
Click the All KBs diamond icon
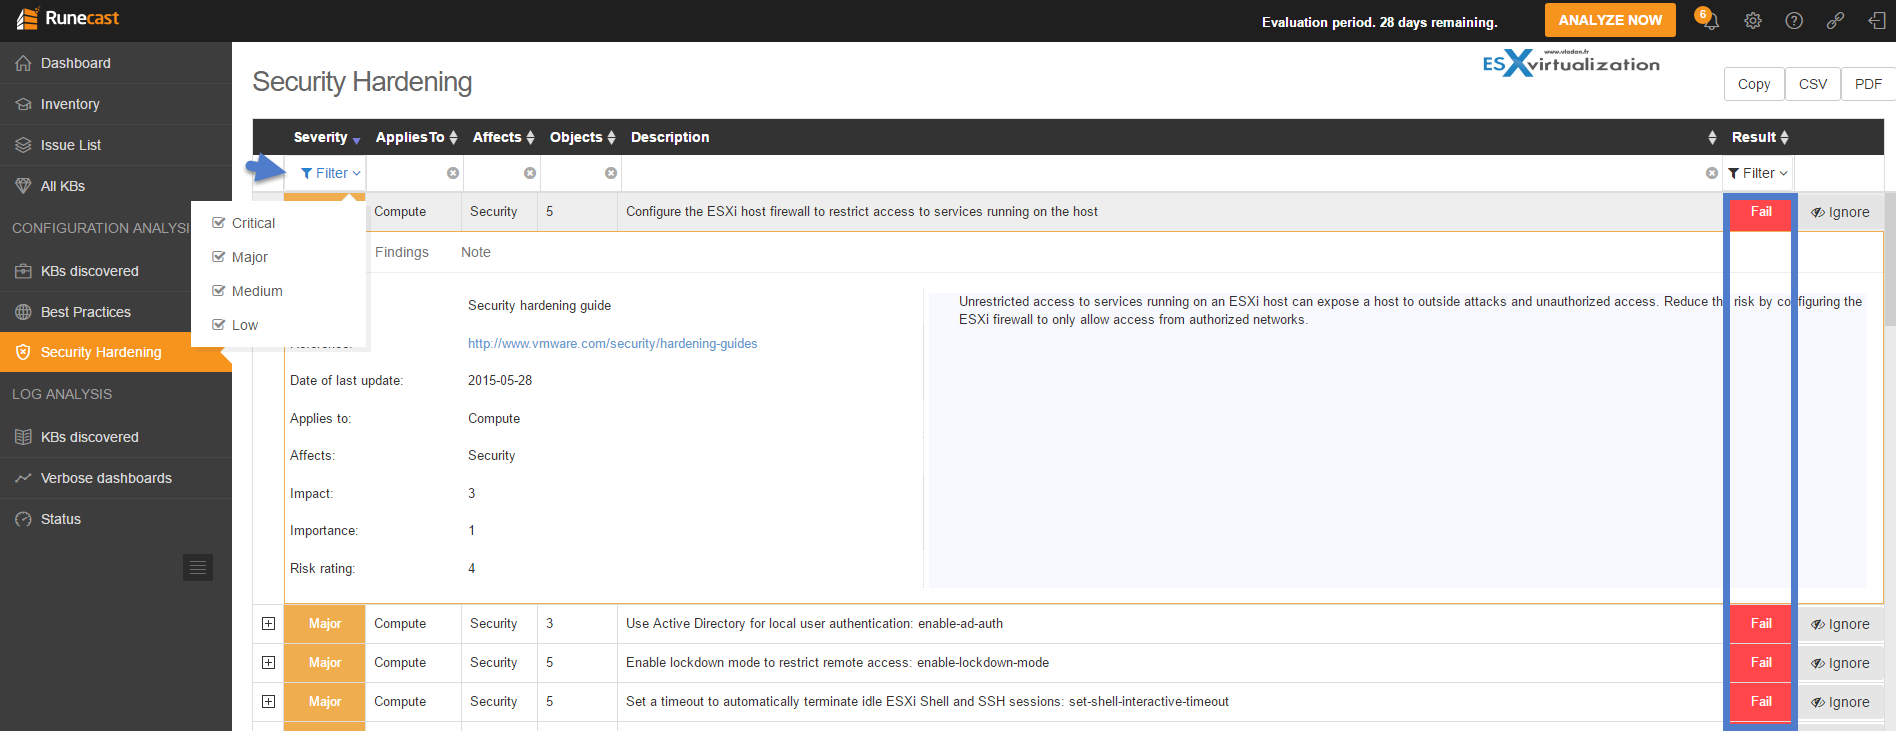click(23, 186)
